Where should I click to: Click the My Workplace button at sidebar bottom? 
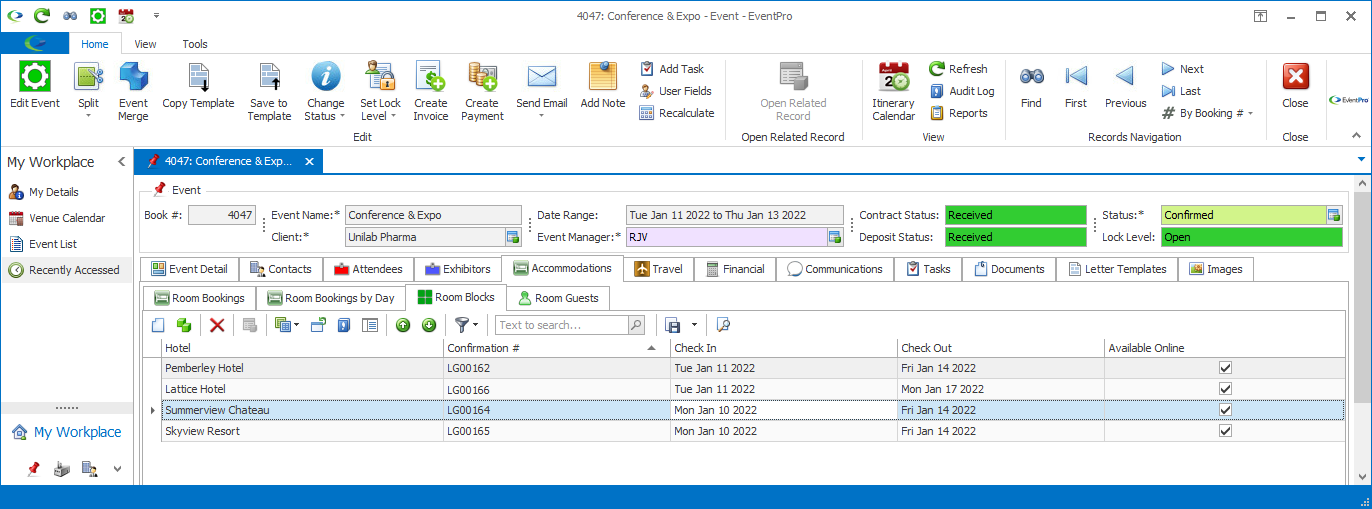click(x=66, y=432)
